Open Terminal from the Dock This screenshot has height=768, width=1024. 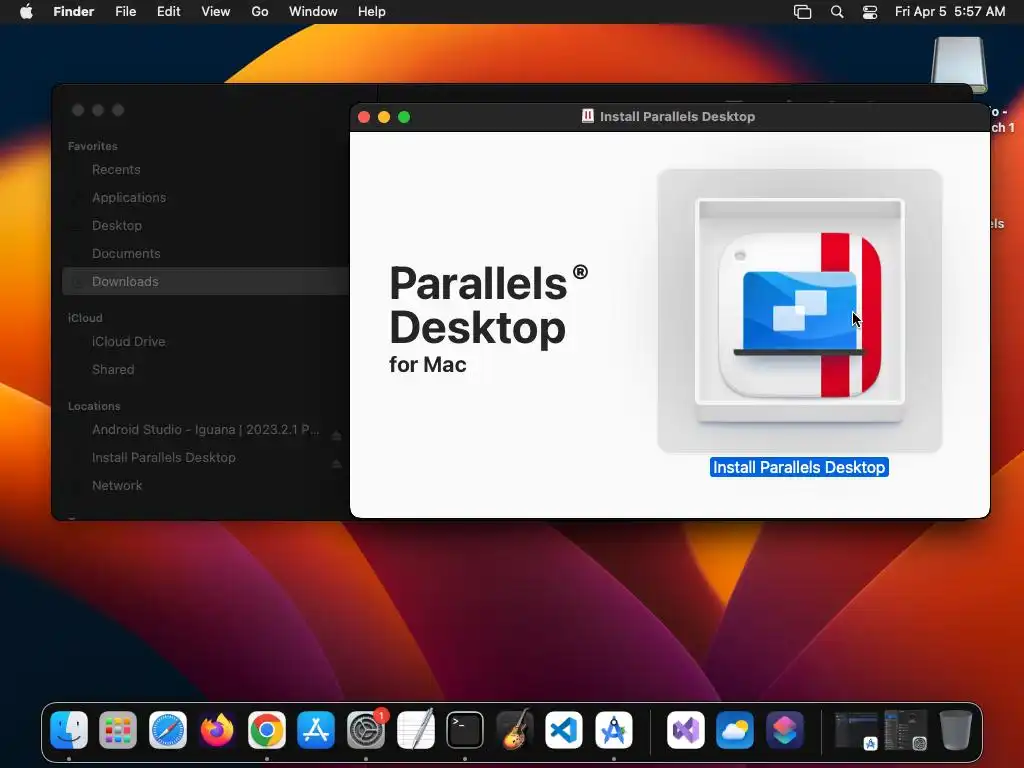[x=465, y=729]
